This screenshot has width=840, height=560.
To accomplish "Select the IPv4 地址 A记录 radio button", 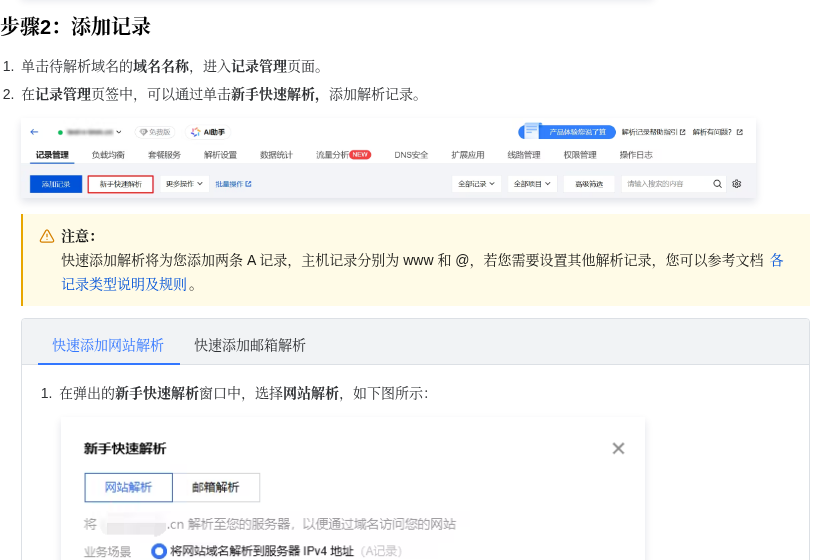I will click(x=159, y=551).
